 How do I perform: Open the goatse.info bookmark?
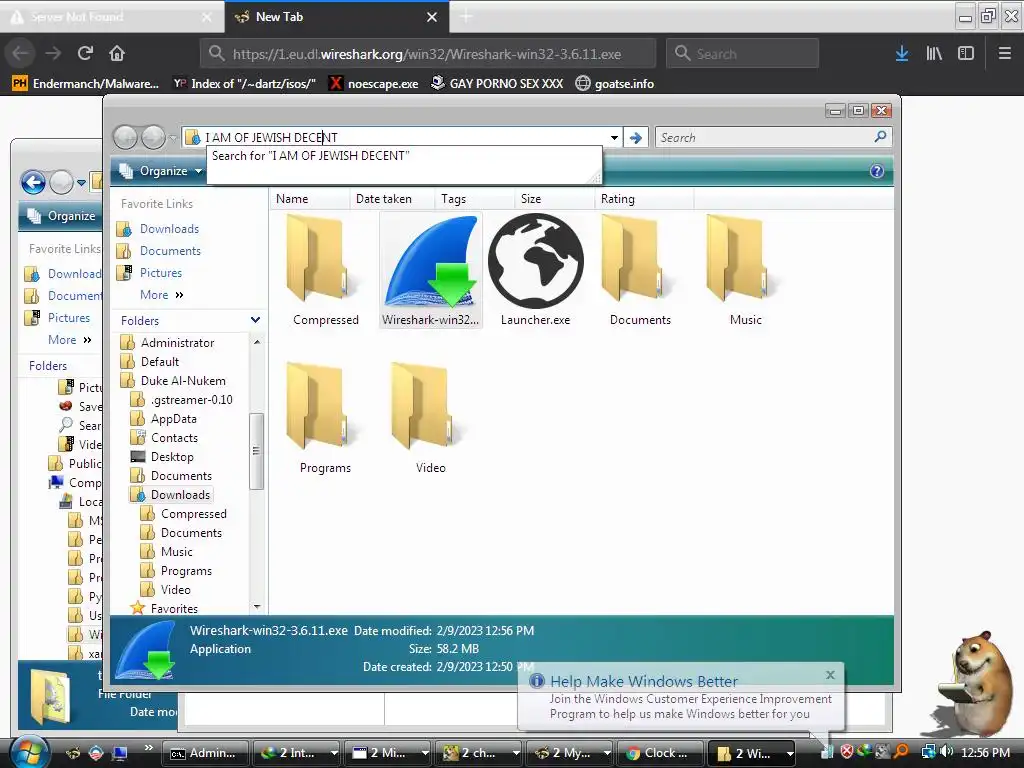click(x=615, y=84)
